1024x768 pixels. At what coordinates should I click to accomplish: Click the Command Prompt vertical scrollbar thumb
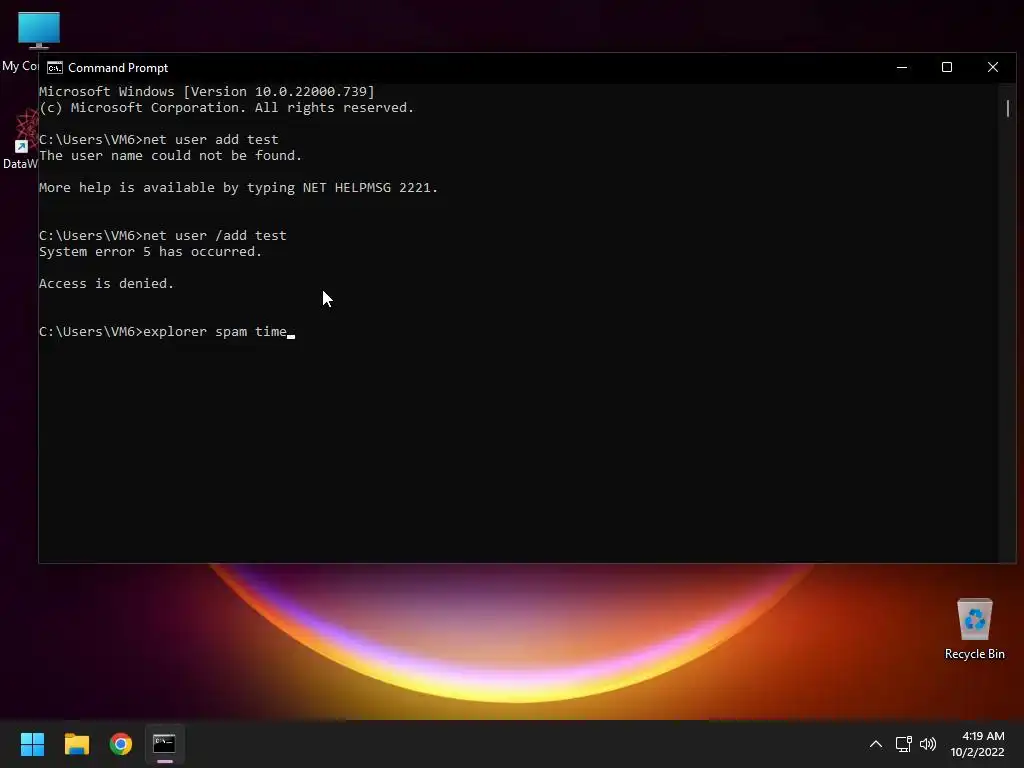(1008, 108)
